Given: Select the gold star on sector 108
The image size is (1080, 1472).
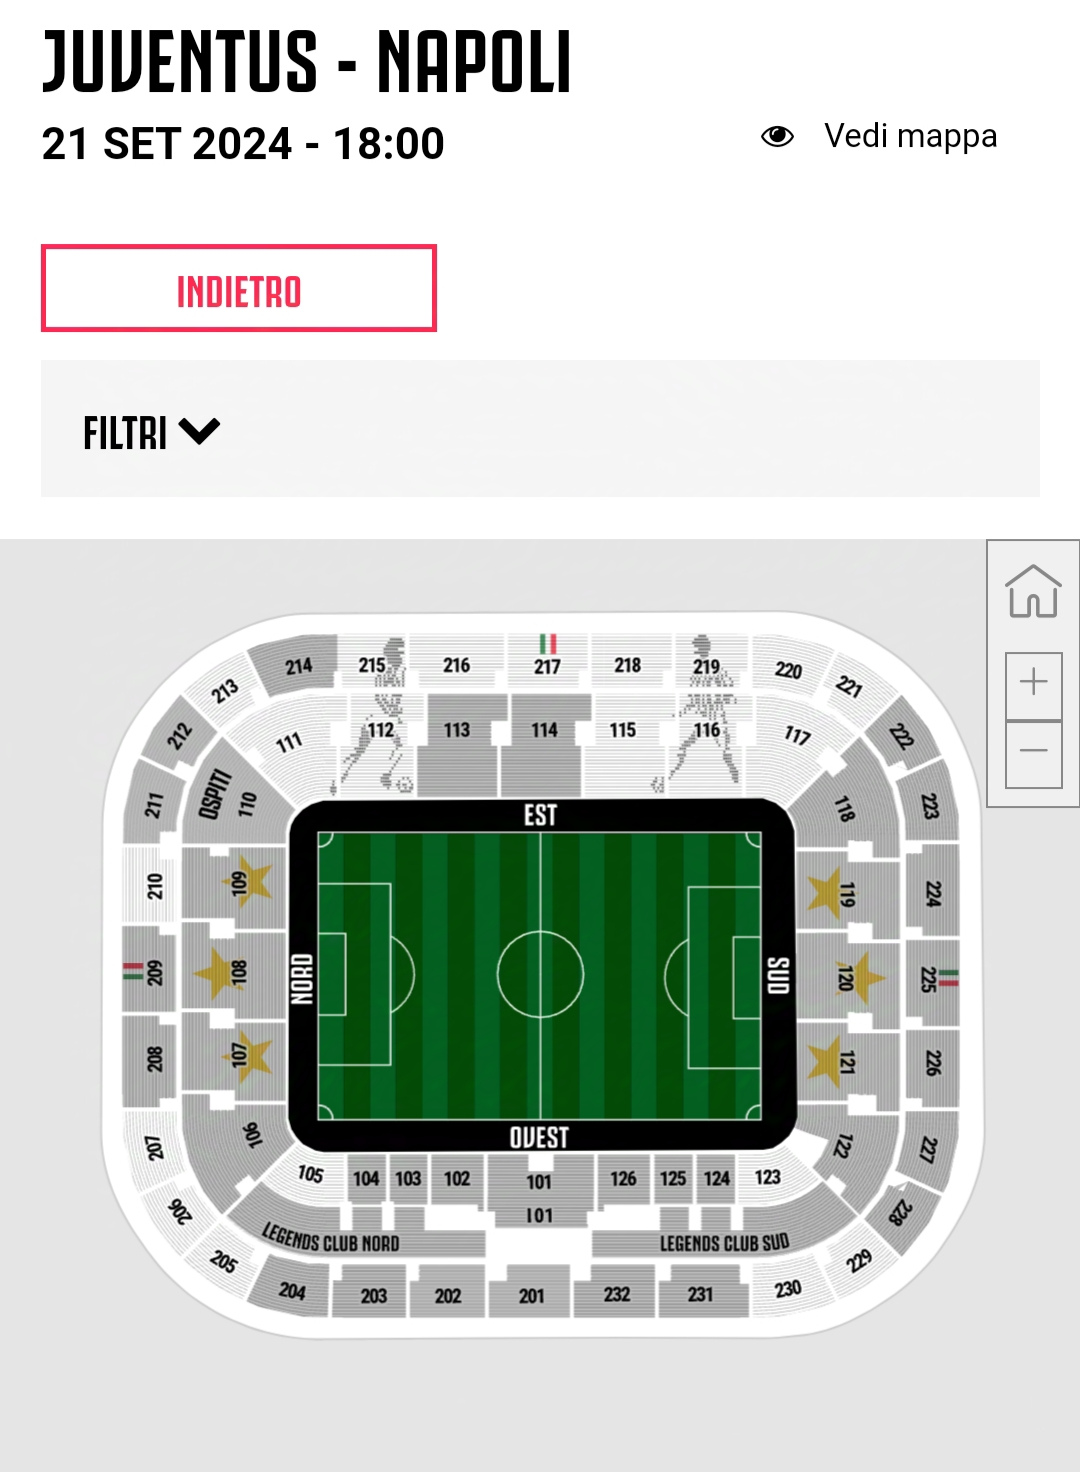Looking at the screenshot, I should [215, 972].
